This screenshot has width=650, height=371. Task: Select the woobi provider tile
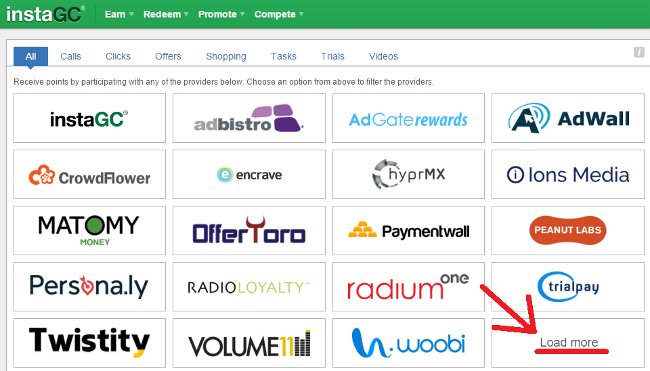point(408,343)
